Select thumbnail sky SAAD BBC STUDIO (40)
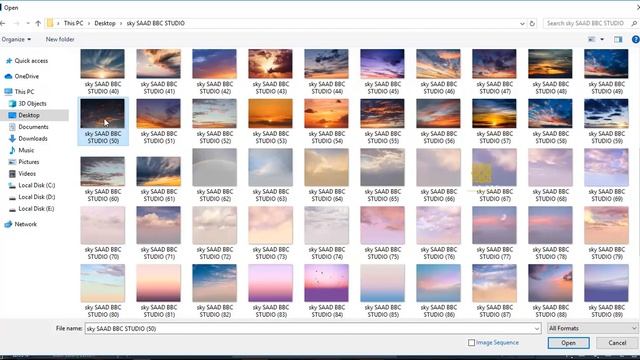Screen dimensions: 640x360 click(102, 64)
